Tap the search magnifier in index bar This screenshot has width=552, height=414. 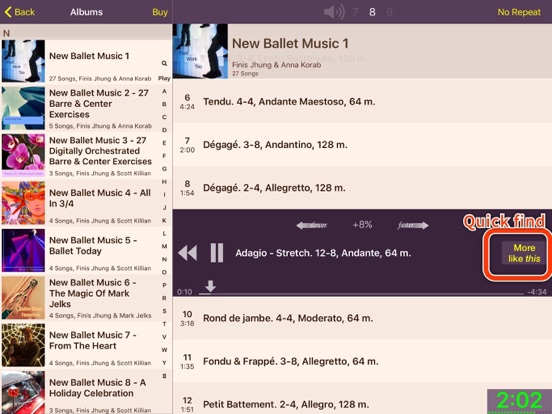click(164, 63)
